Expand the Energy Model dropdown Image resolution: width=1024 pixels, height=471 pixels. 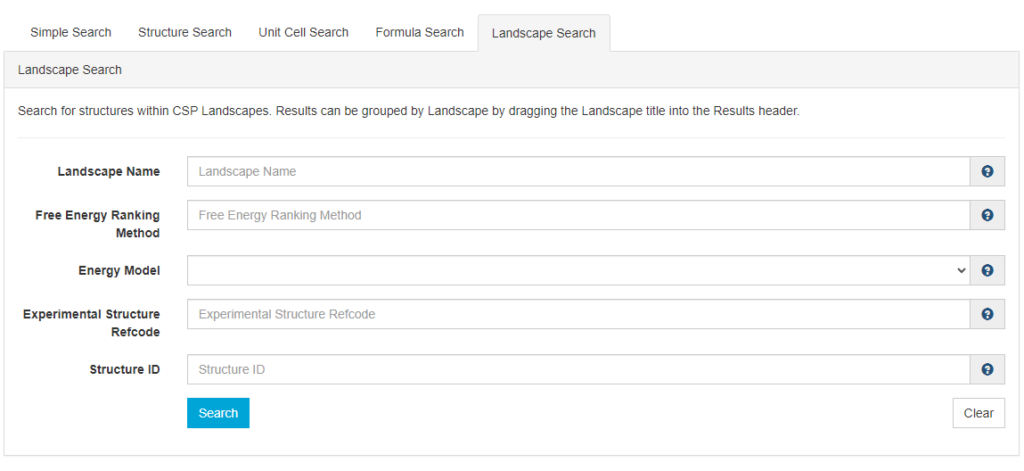[x=578, y=270]
